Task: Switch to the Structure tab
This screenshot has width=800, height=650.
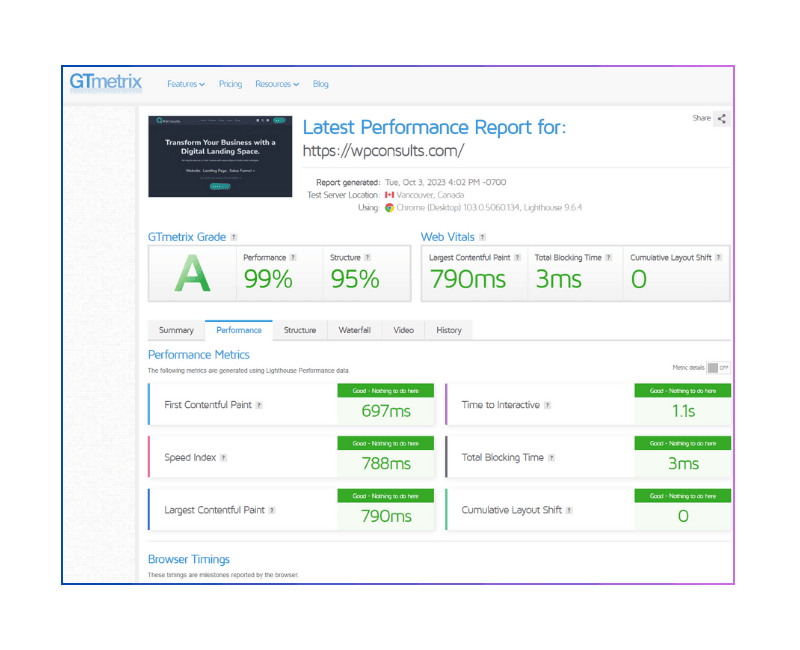Action: 299,330
